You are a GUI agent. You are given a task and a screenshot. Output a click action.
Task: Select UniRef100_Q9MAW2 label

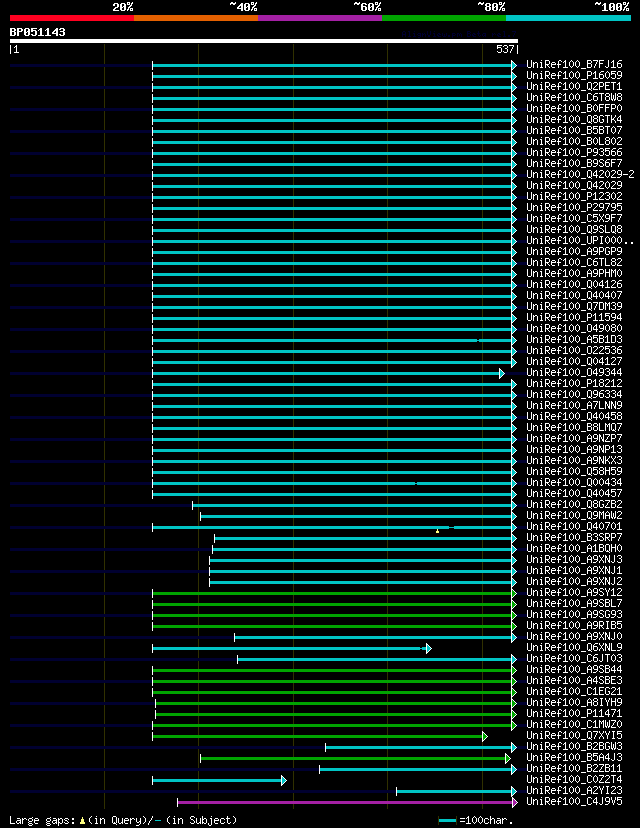coord(574,515)
